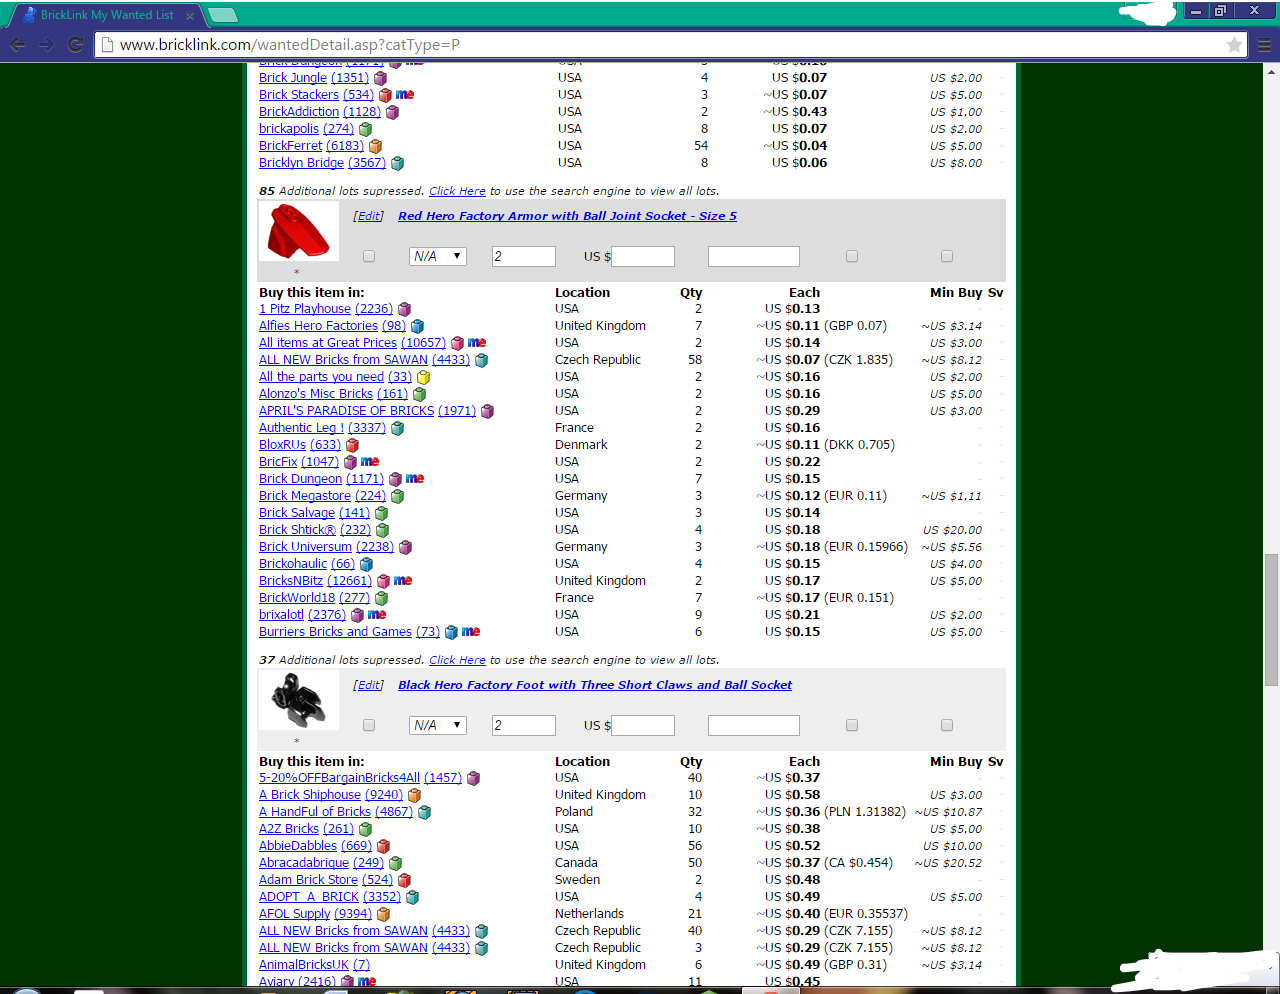Click 'Click Here' after 37 Additional lots
The image size is (1280, 994).
457,661
